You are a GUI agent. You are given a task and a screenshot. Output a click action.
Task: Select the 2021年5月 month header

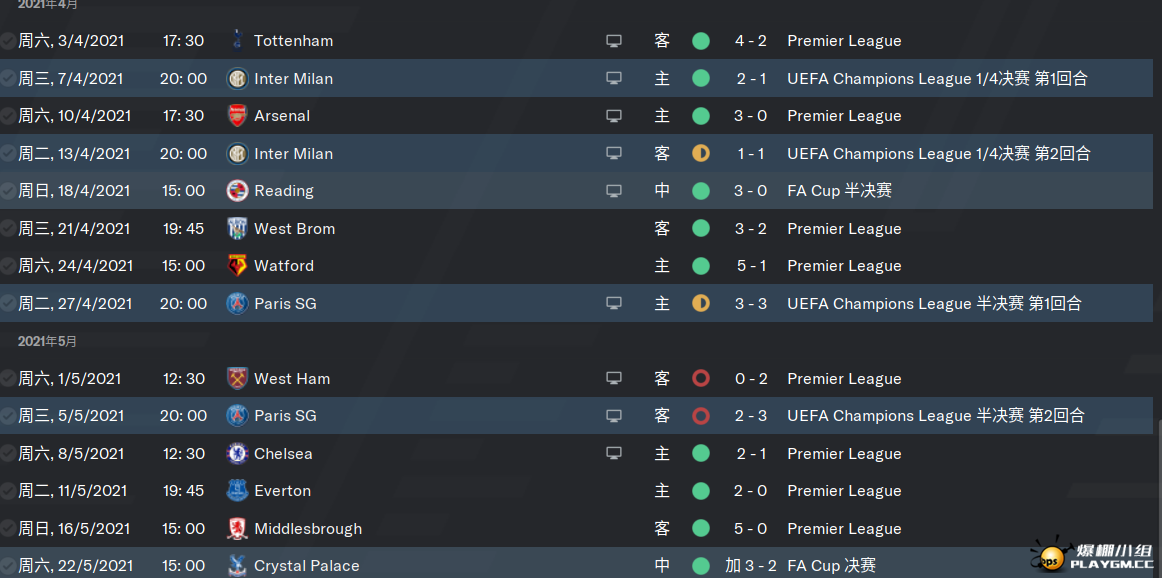47,341
